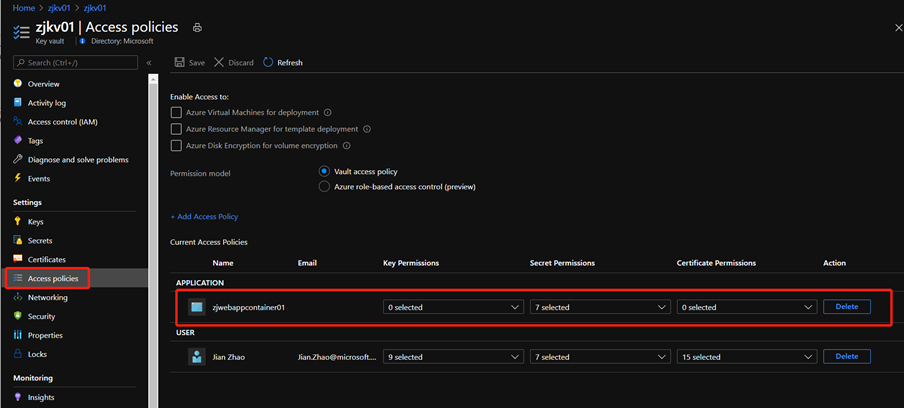Click the Certificate Permissions column header
The height and width of the screenshot is (408, 904).
coord(716,263)
